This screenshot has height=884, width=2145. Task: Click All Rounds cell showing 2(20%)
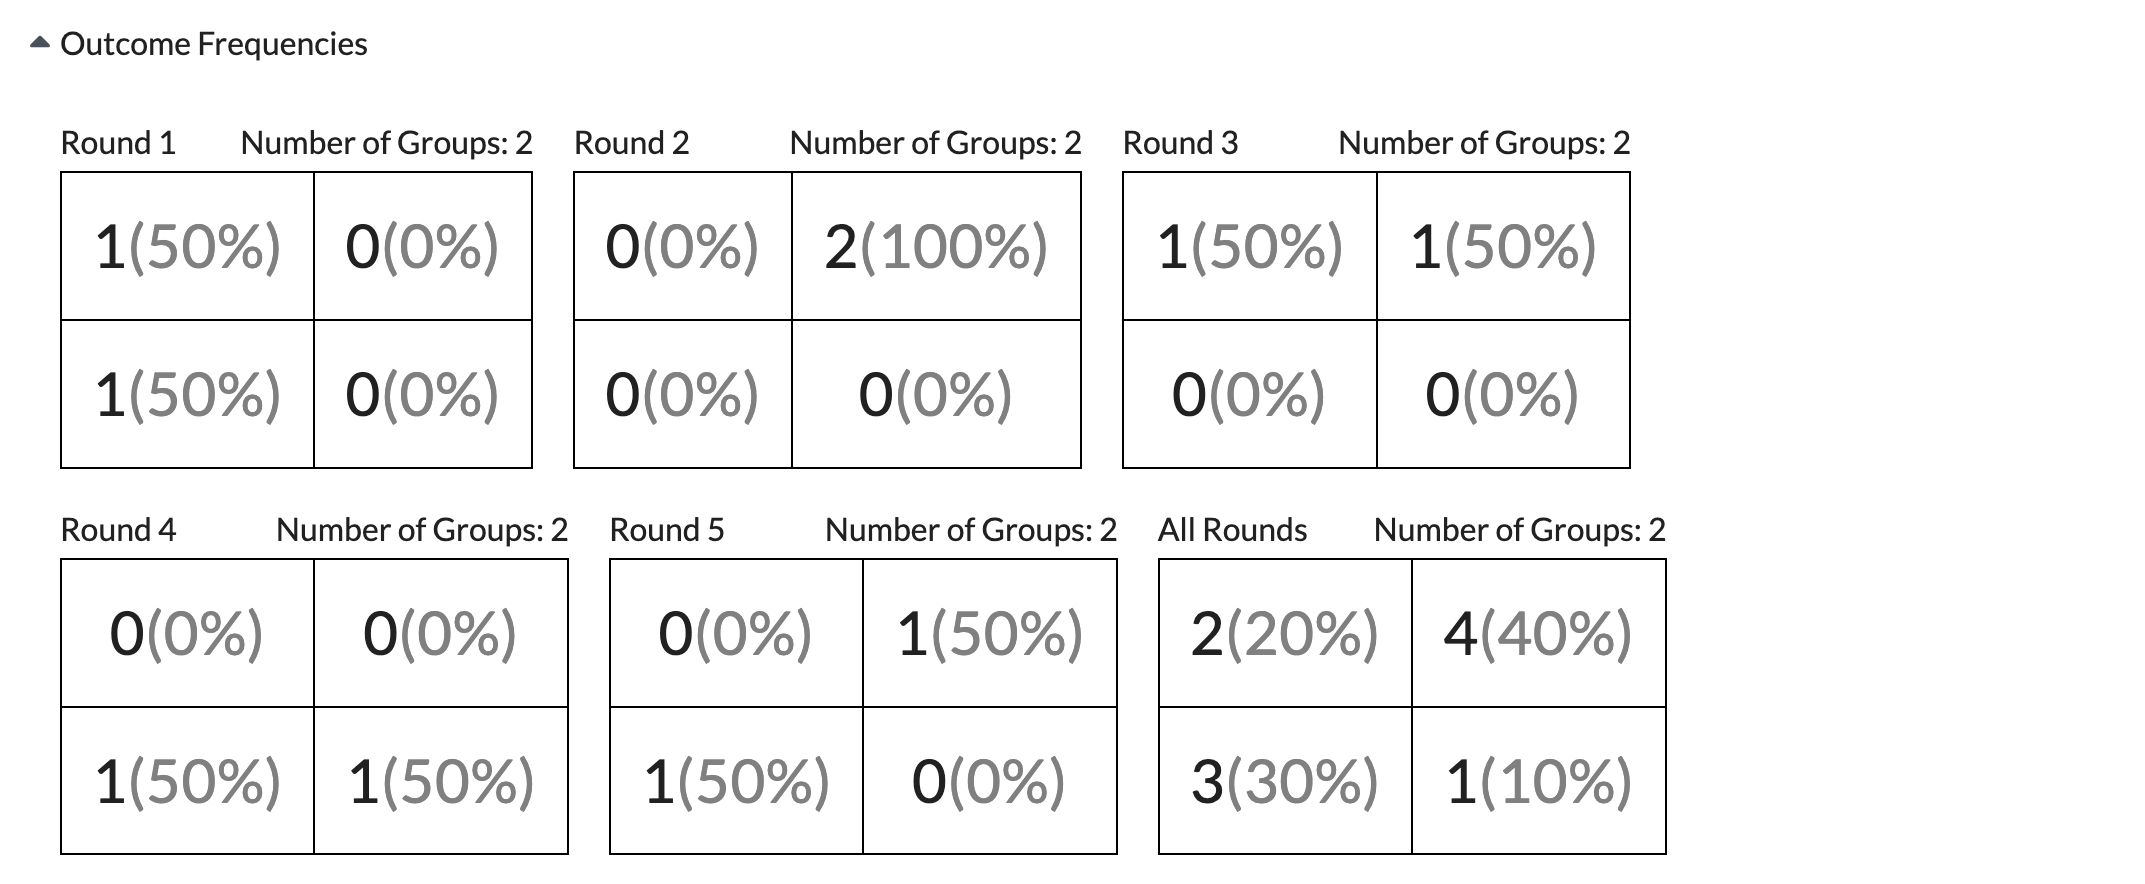click(1286, 633)
